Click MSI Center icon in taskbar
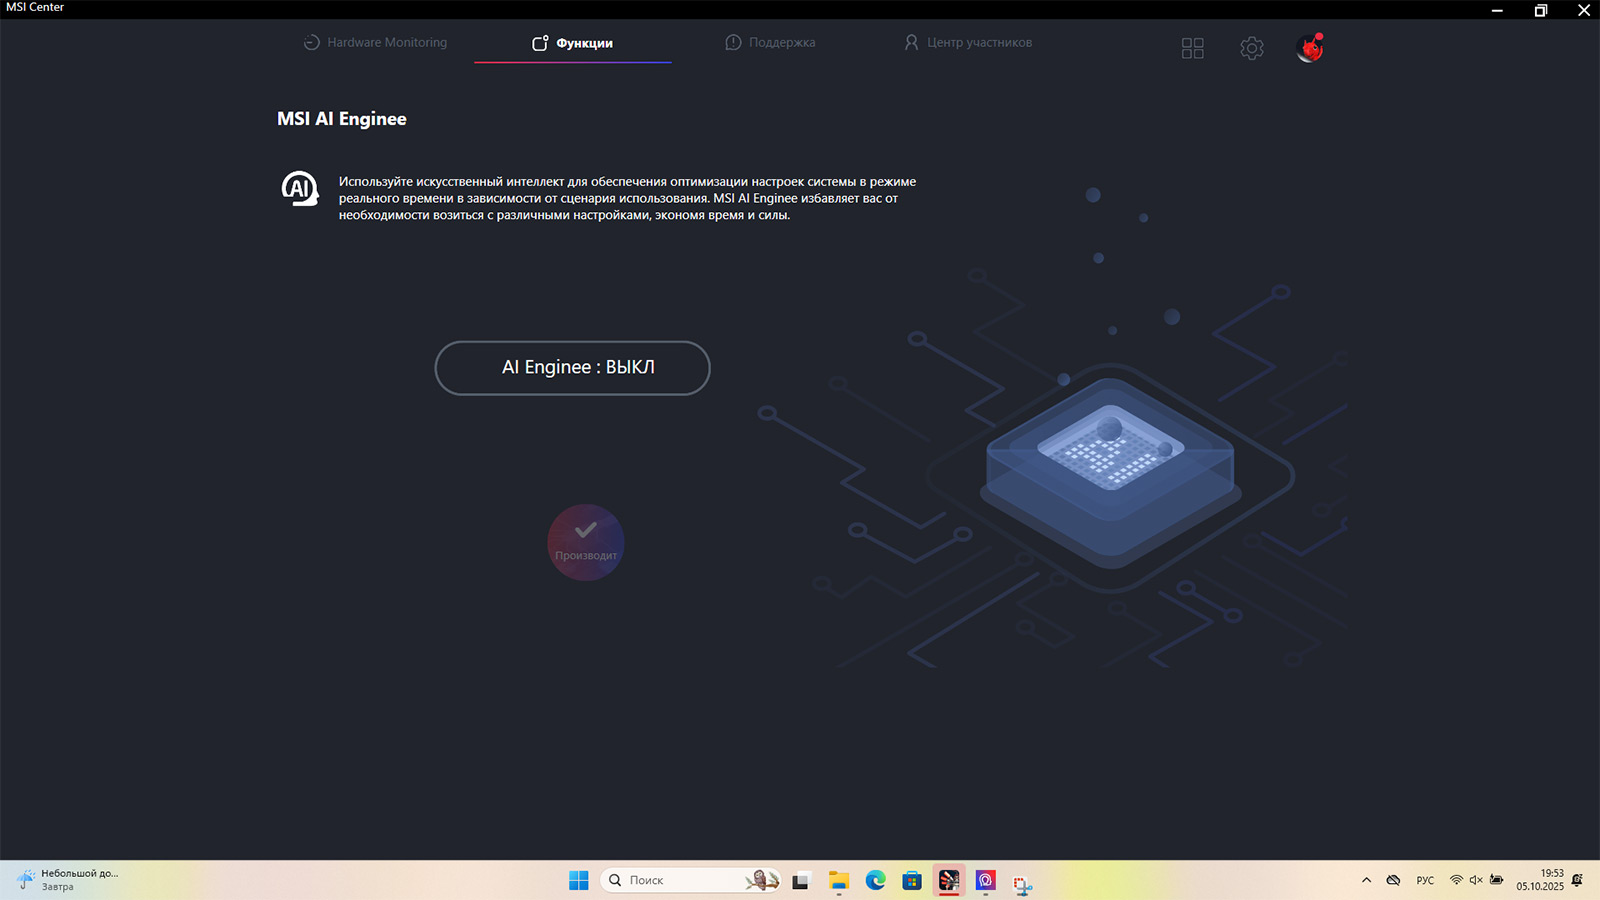Image resolution: width=1600 pixels, height=900 pixels. tap(948, 880)
